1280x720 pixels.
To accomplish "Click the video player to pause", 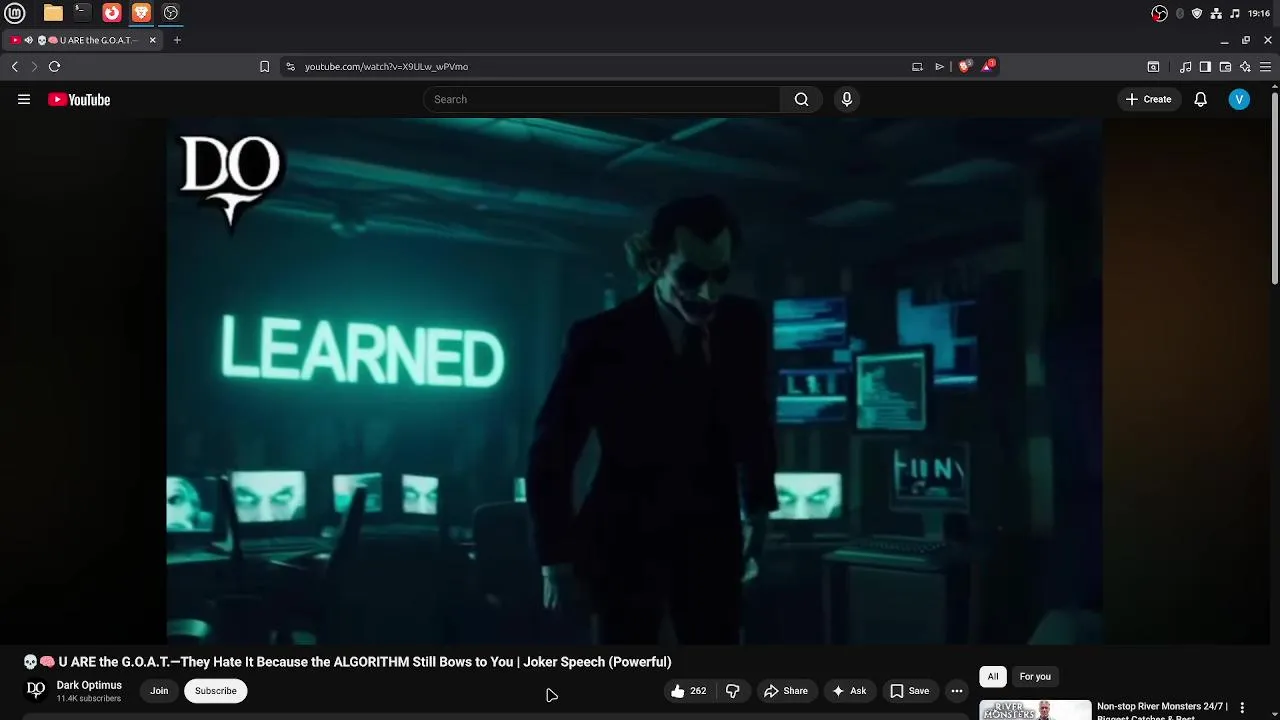I will pos(634,382).
